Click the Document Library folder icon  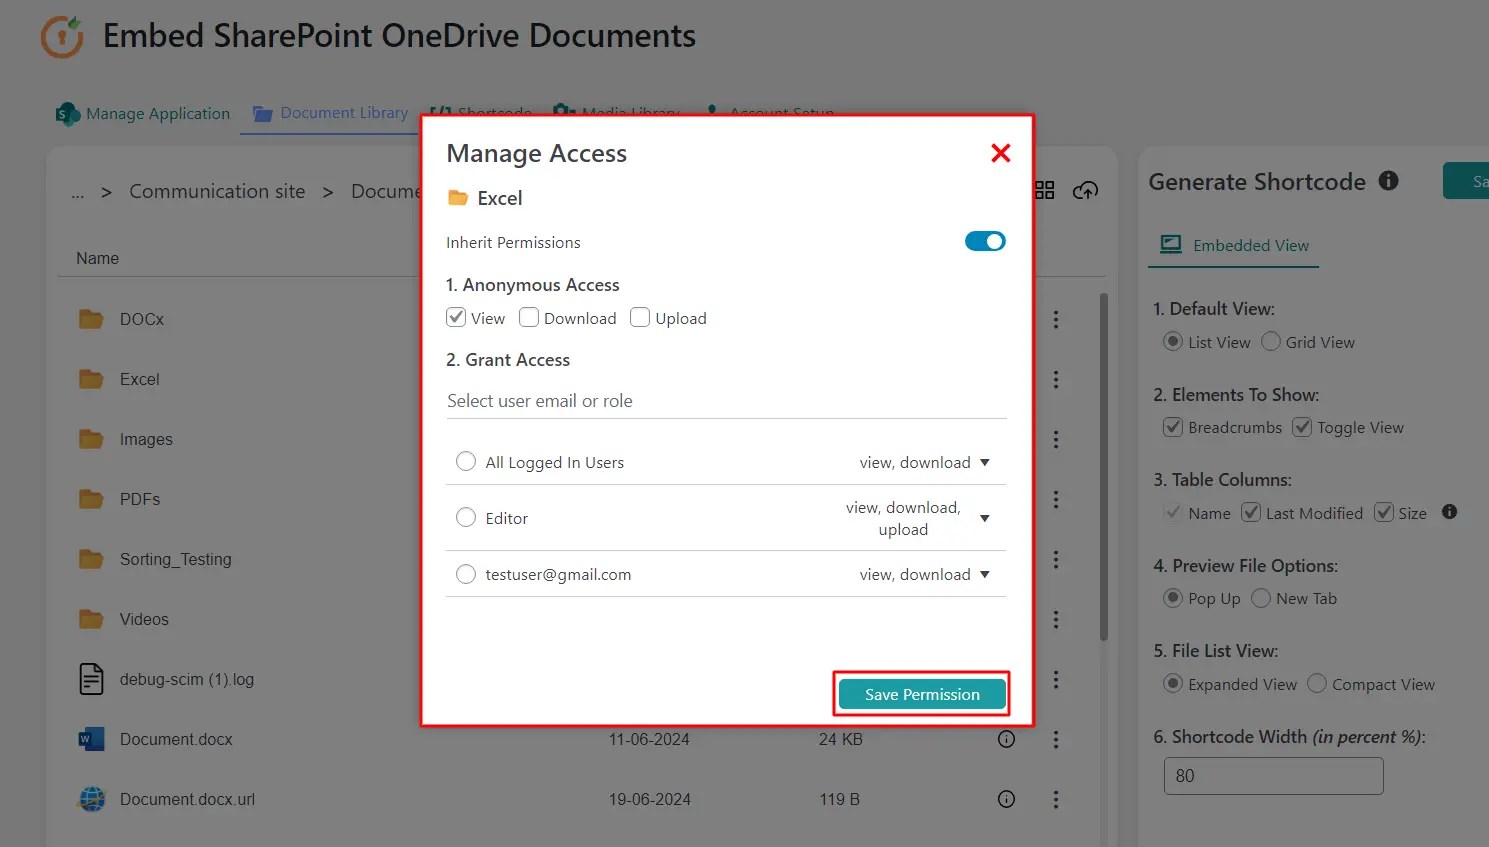[x=263, y=114]
